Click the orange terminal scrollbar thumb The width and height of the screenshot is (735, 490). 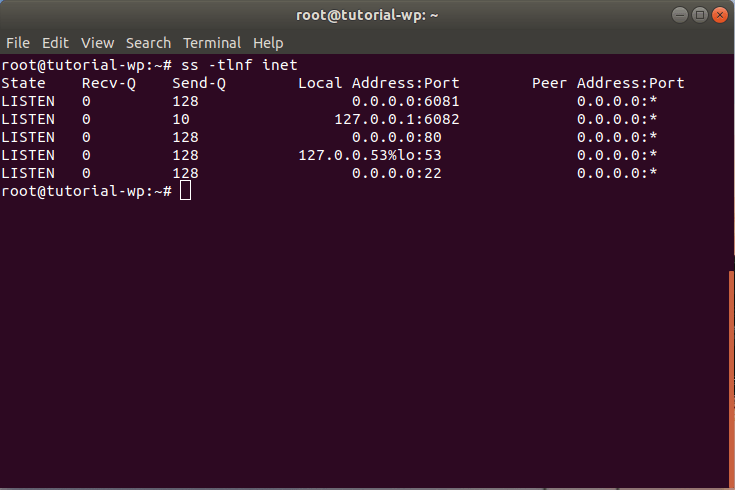click(x=732, y=380)
